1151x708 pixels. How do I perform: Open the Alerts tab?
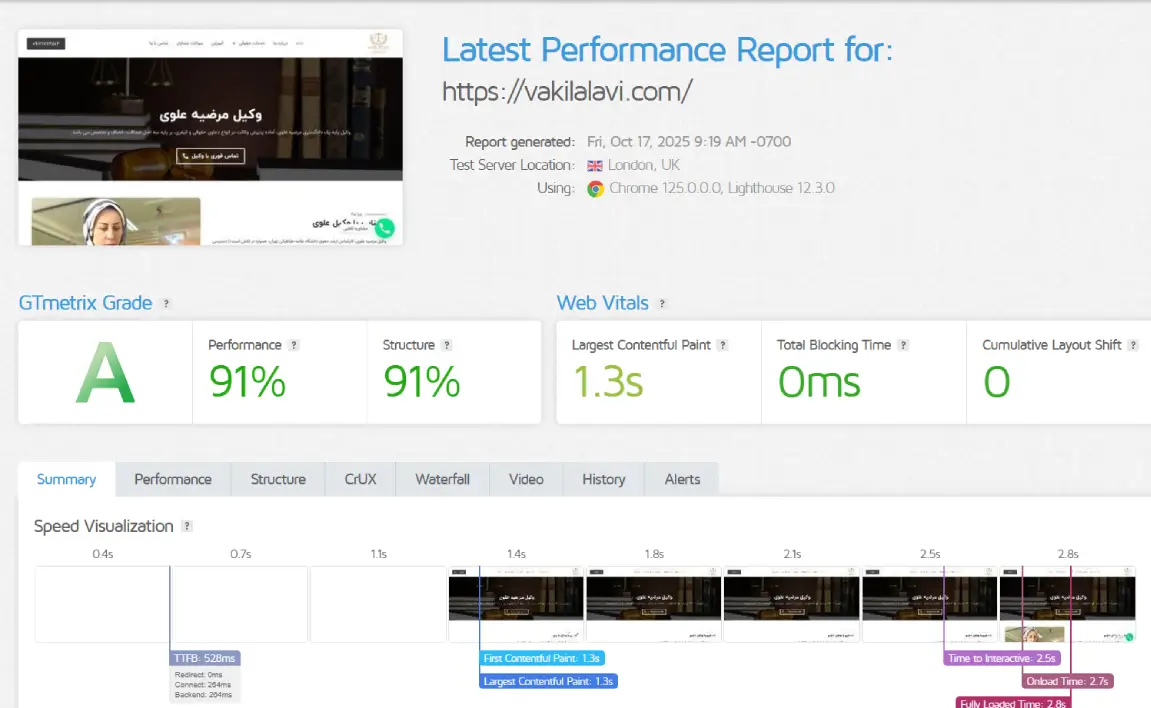[x=682, y=479]
